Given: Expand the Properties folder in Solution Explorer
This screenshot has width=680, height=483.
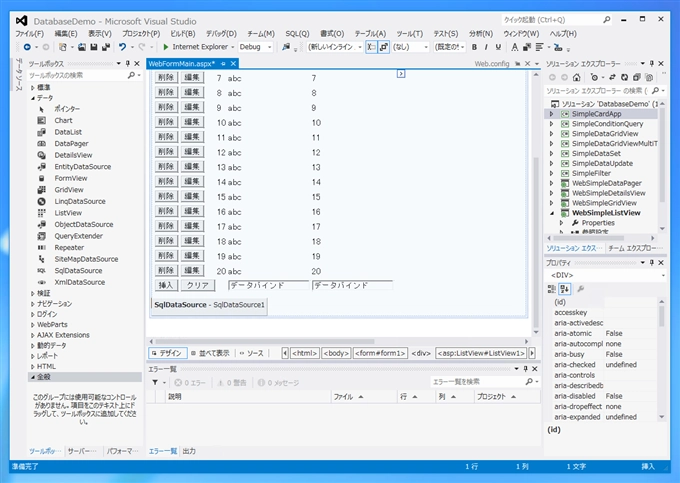Looking at the screenshot, I should [x=562, y=223].
